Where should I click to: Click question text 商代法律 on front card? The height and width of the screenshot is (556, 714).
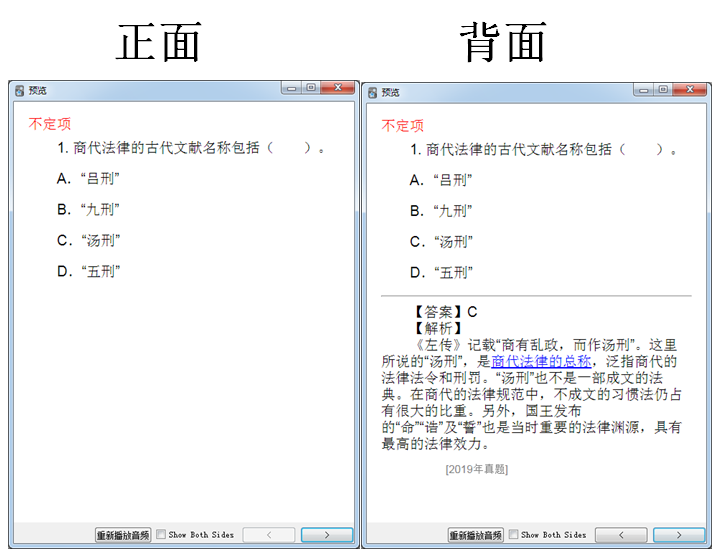coord(102,148)
